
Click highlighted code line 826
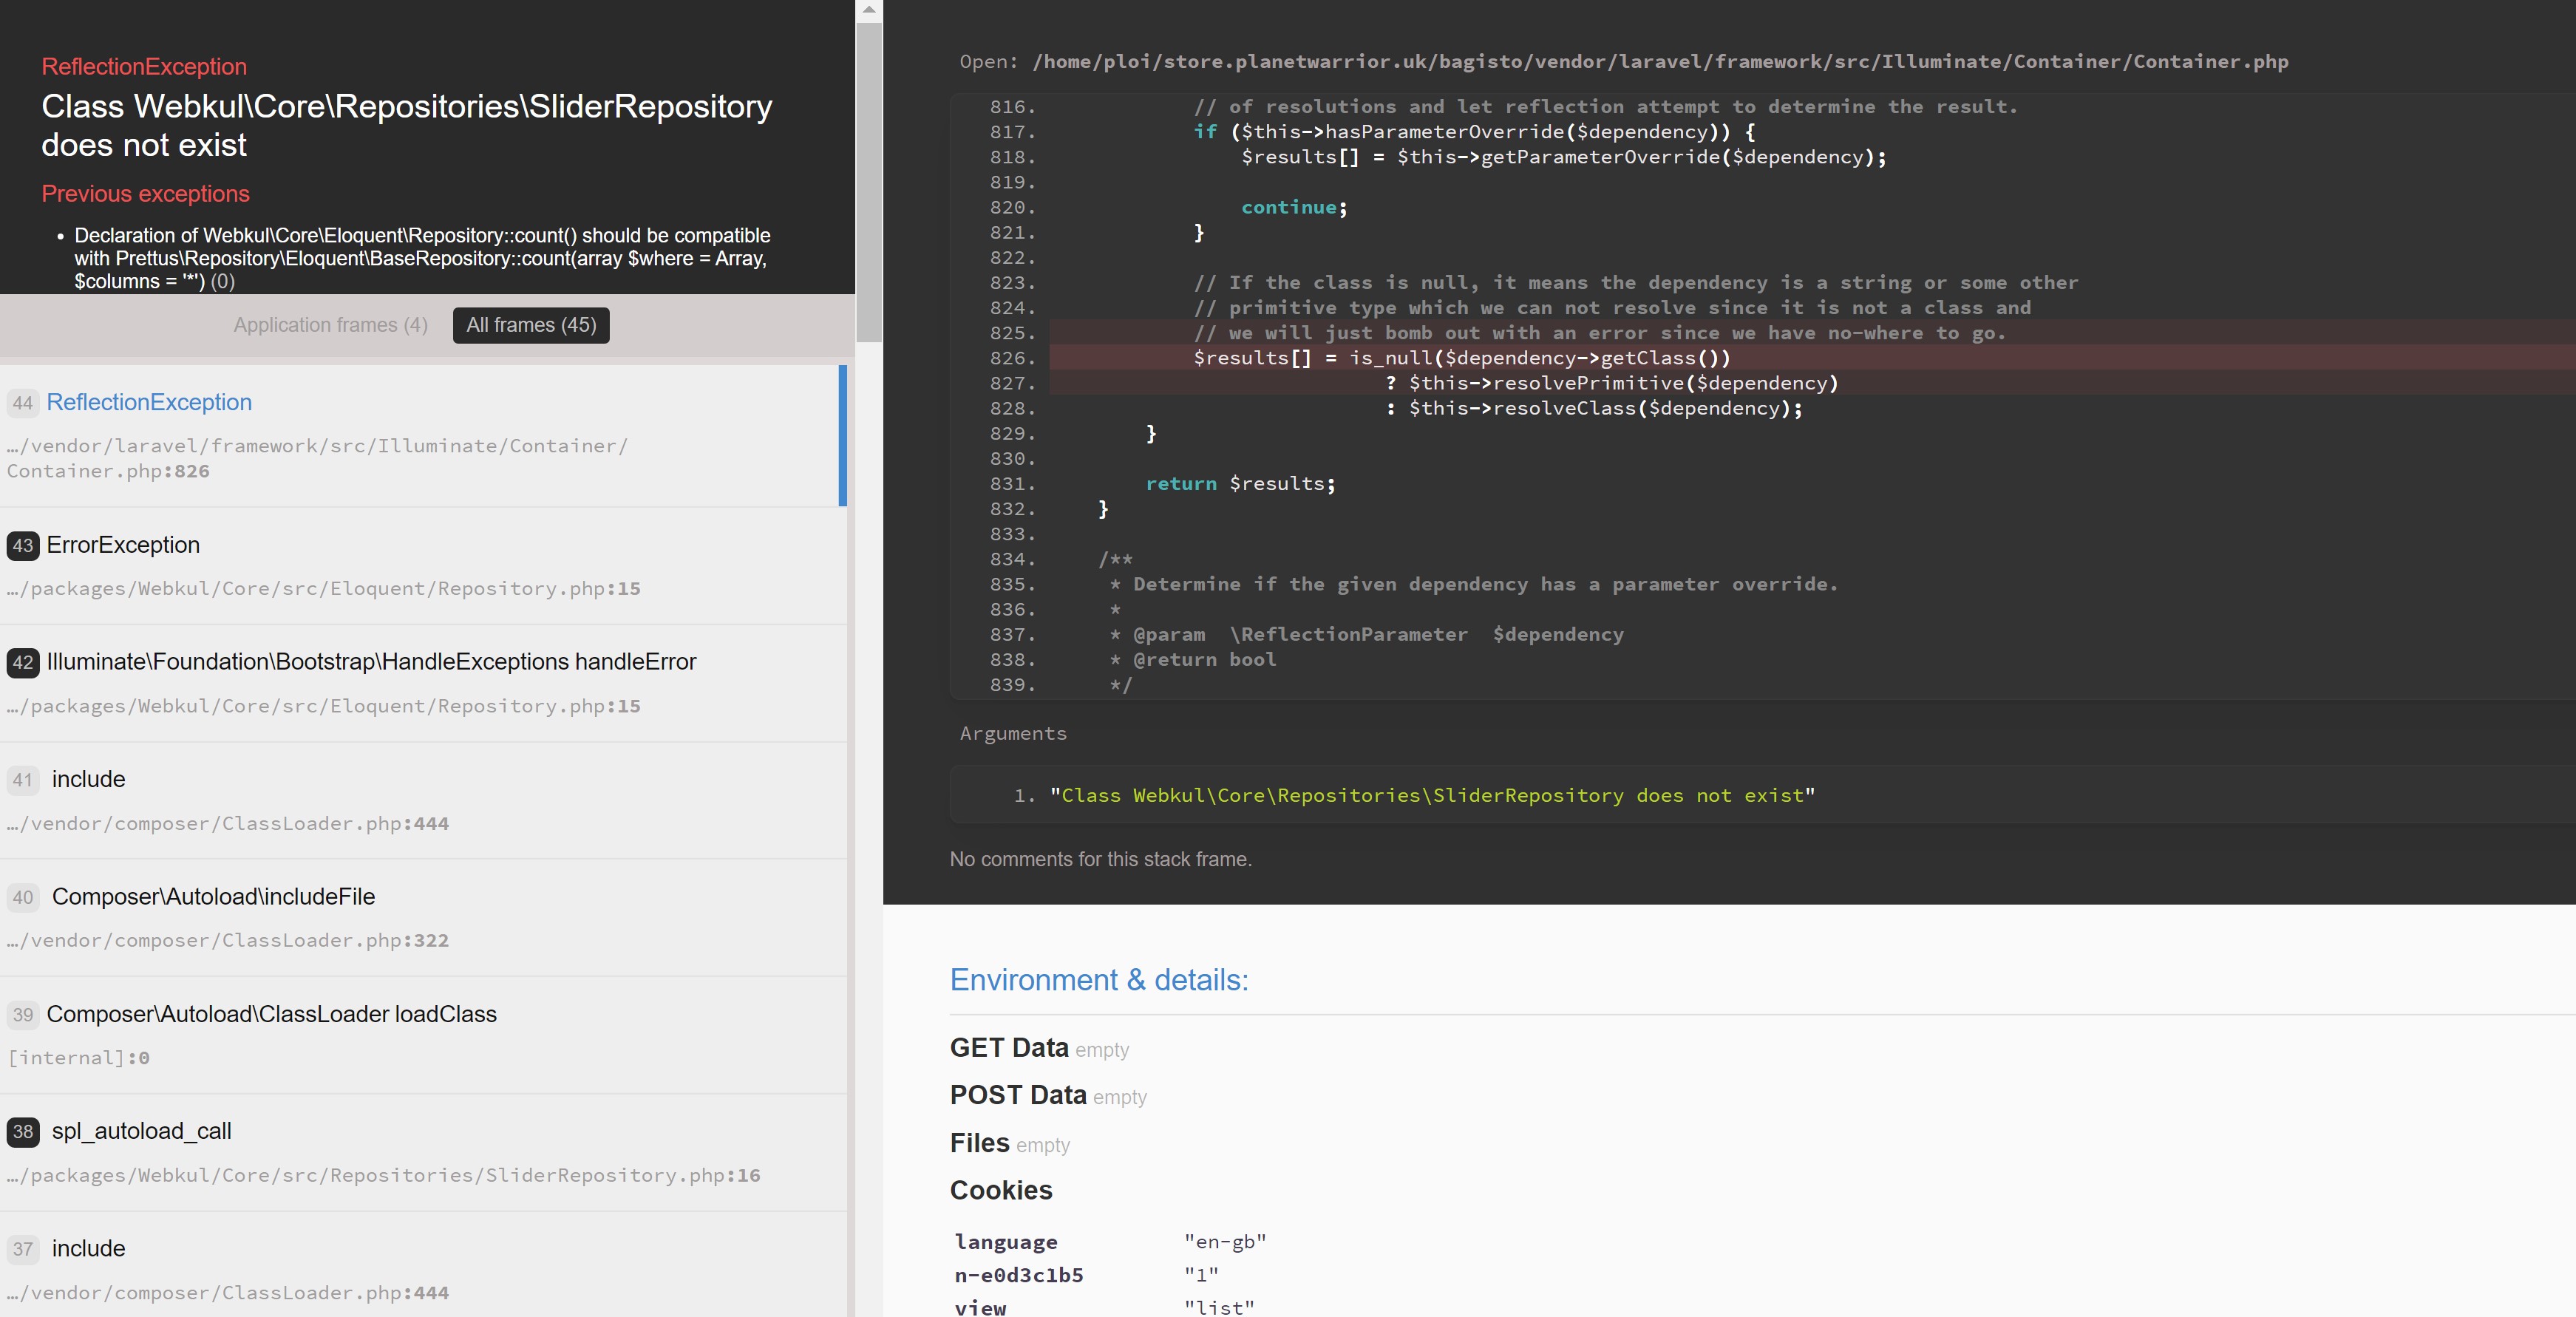pos(1812,358)
